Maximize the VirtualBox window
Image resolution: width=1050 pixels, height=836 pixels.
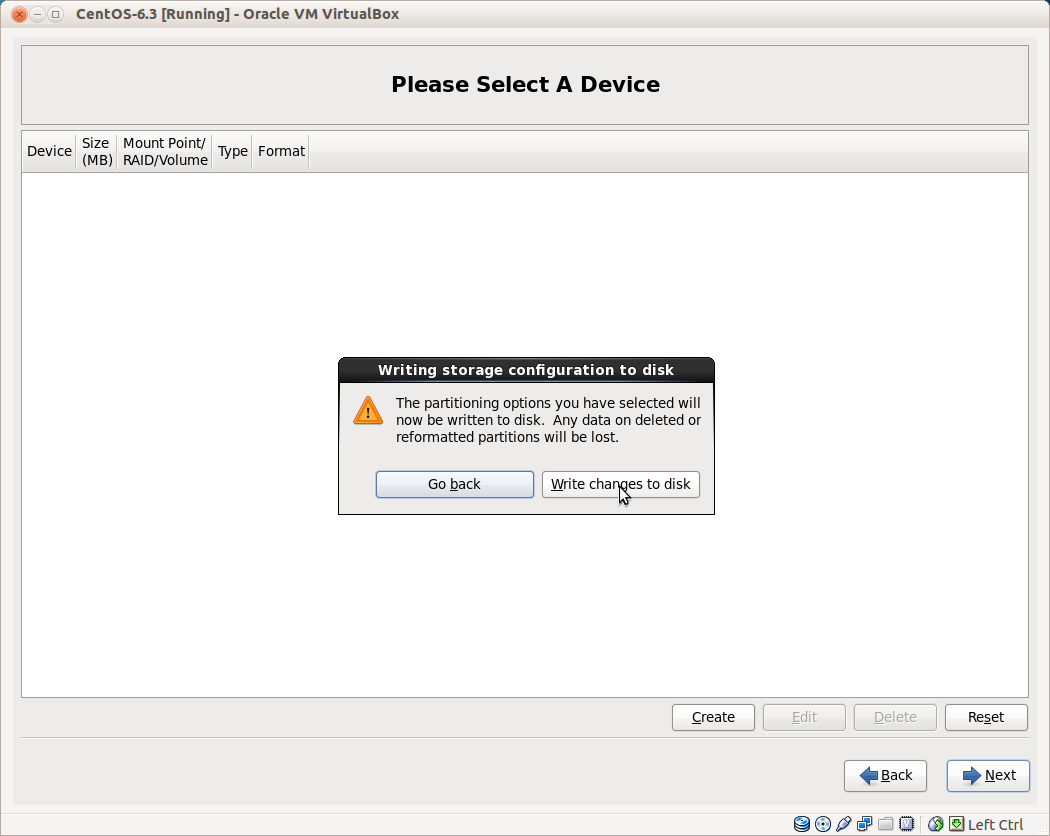(x=56, y=14)
